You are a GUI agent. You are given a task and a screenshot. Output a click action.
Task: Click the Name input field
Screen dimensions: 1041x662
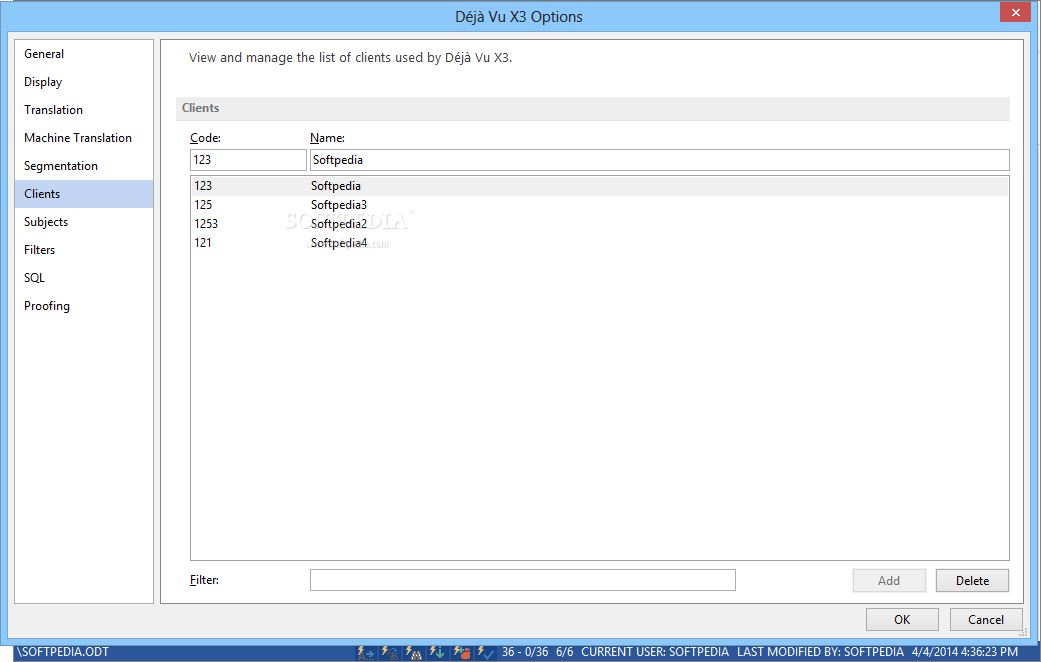(x=659, y=160)
